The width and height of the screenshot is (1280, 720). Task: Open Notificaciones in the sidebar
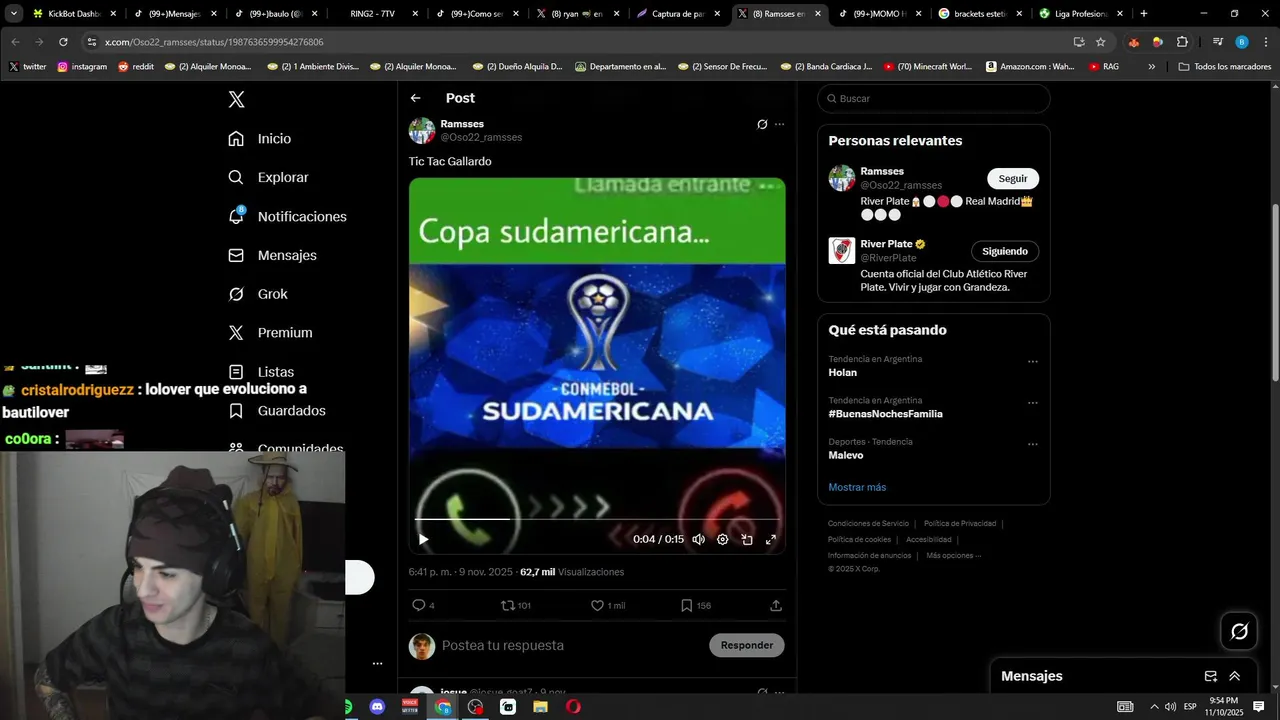click(287, 216)
